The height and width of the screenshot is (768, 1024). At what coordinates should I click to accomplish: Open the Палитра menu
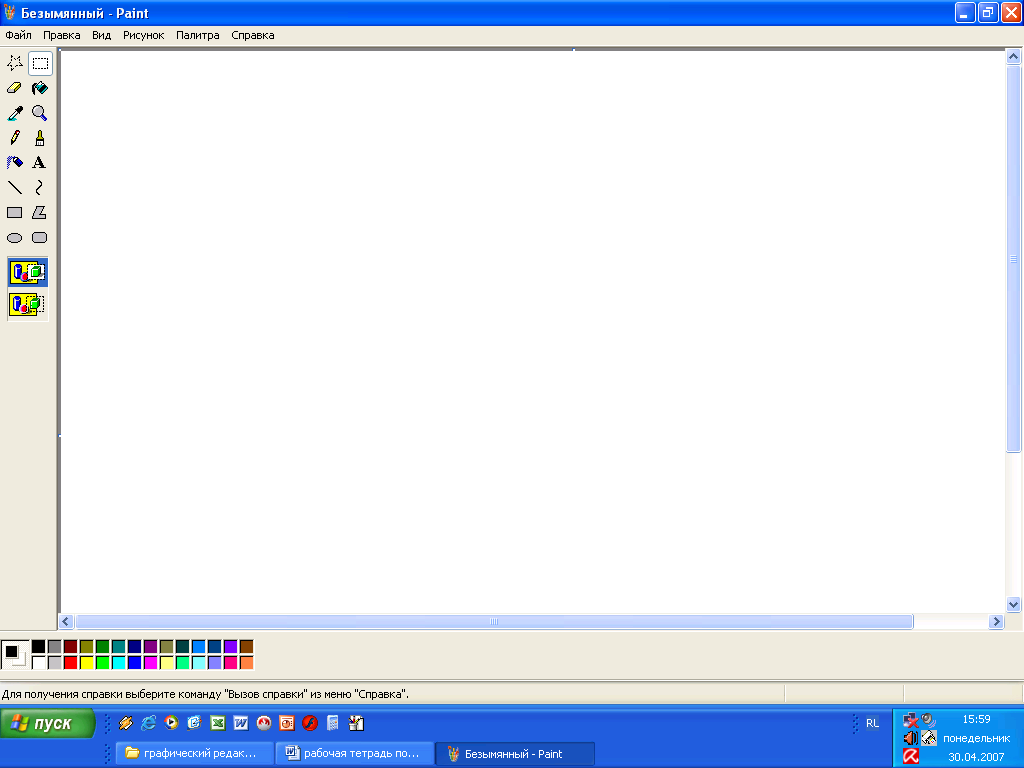tap(198, 35)
